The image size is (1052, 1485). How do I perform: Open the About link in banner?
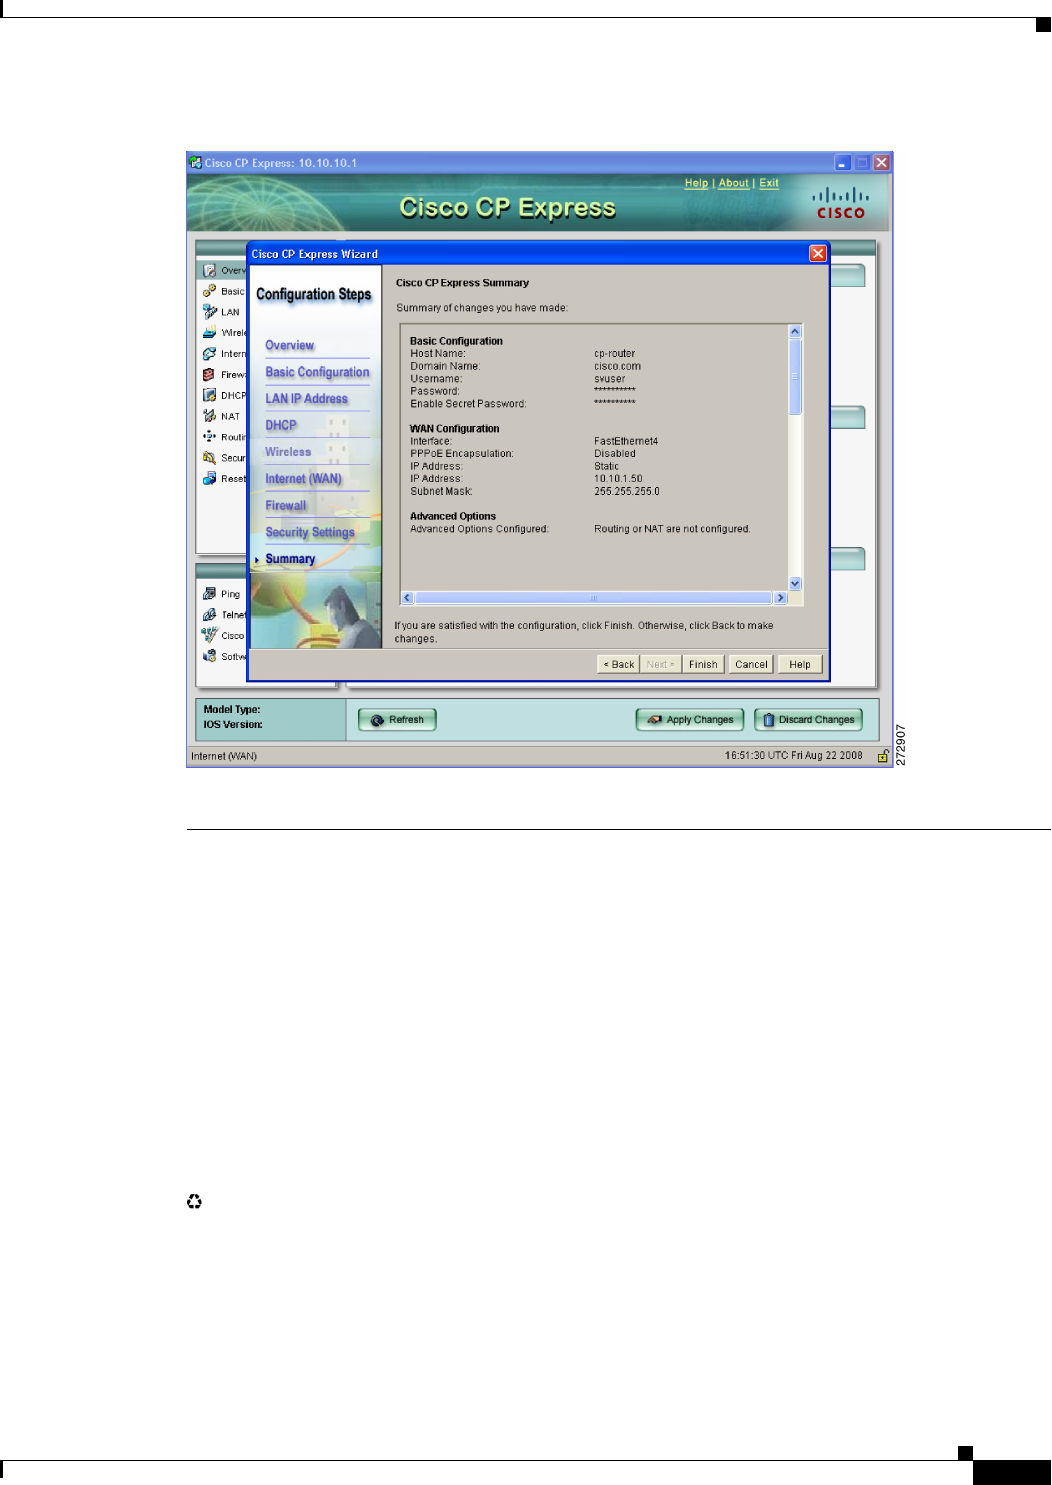[x=733, y=184]
